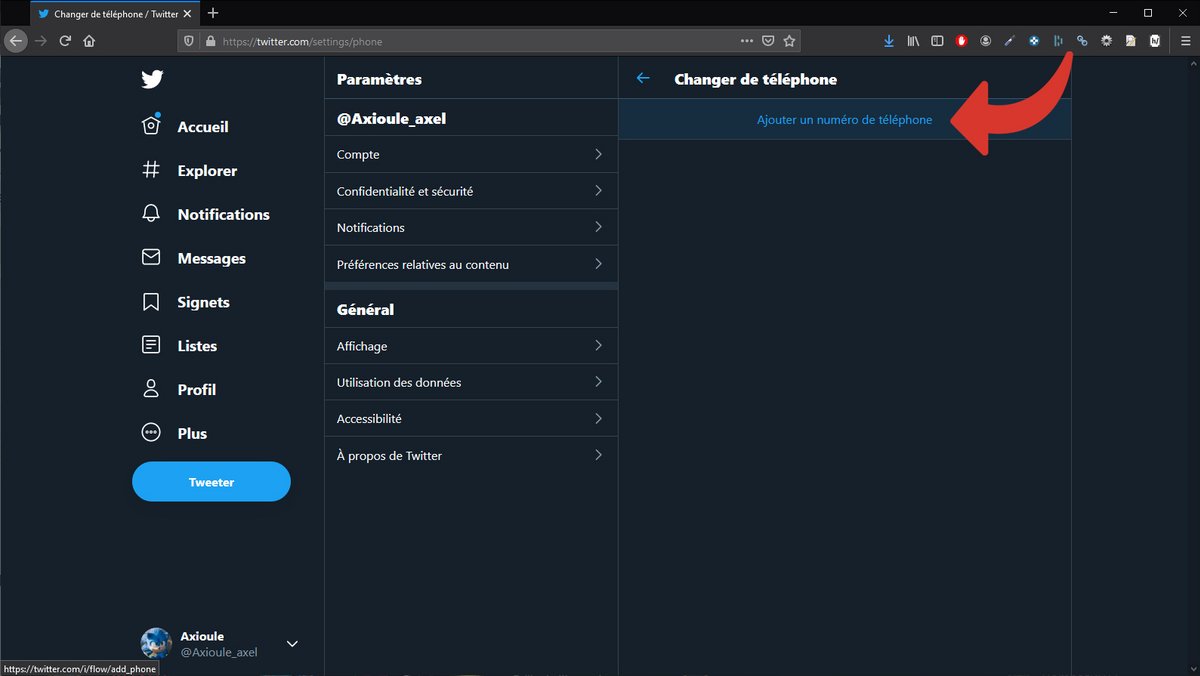This screenshot has width=1200, height=676.
Task: Open the page actions three-dots menu
Action: point(747,41)
